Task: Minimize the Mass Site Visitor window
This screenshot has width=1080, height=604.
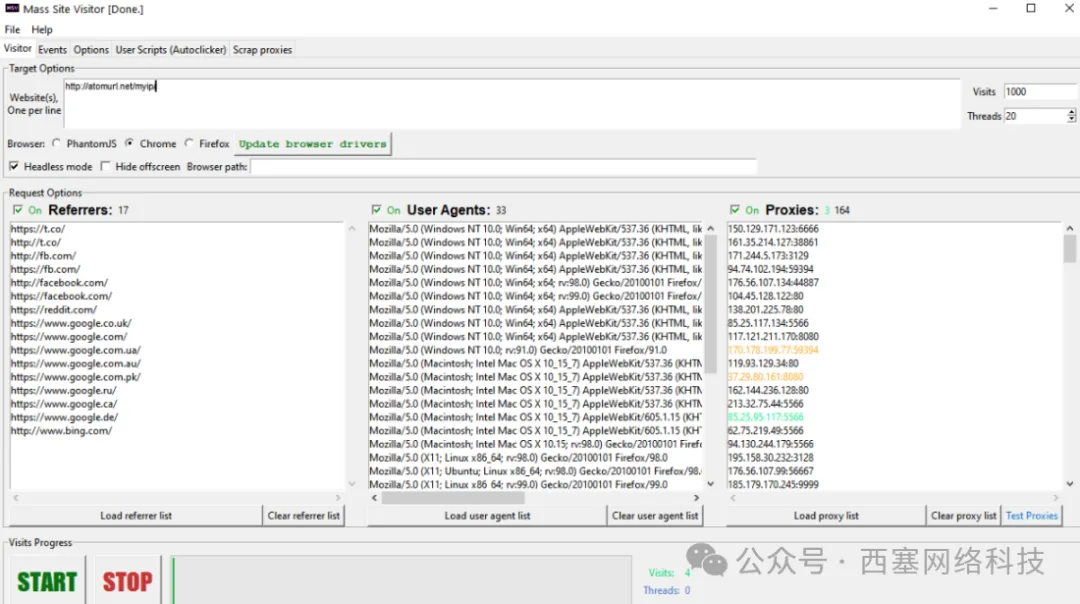Action: click(993, 8)
